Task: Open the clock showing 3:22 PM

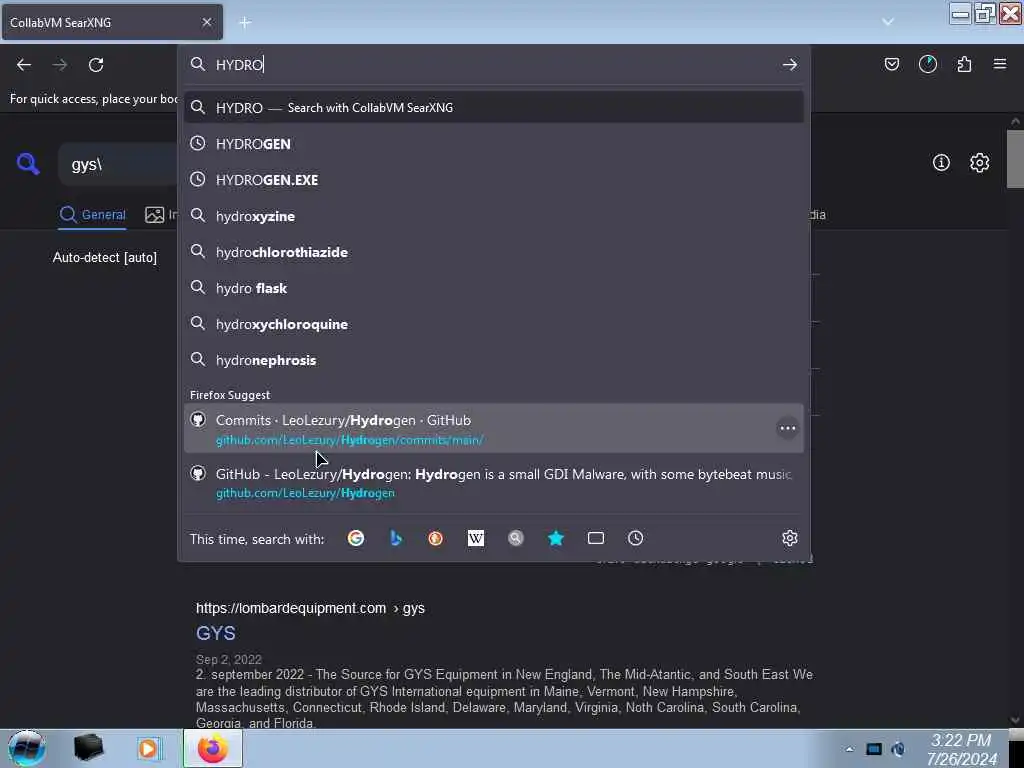Action: [961, 749]
